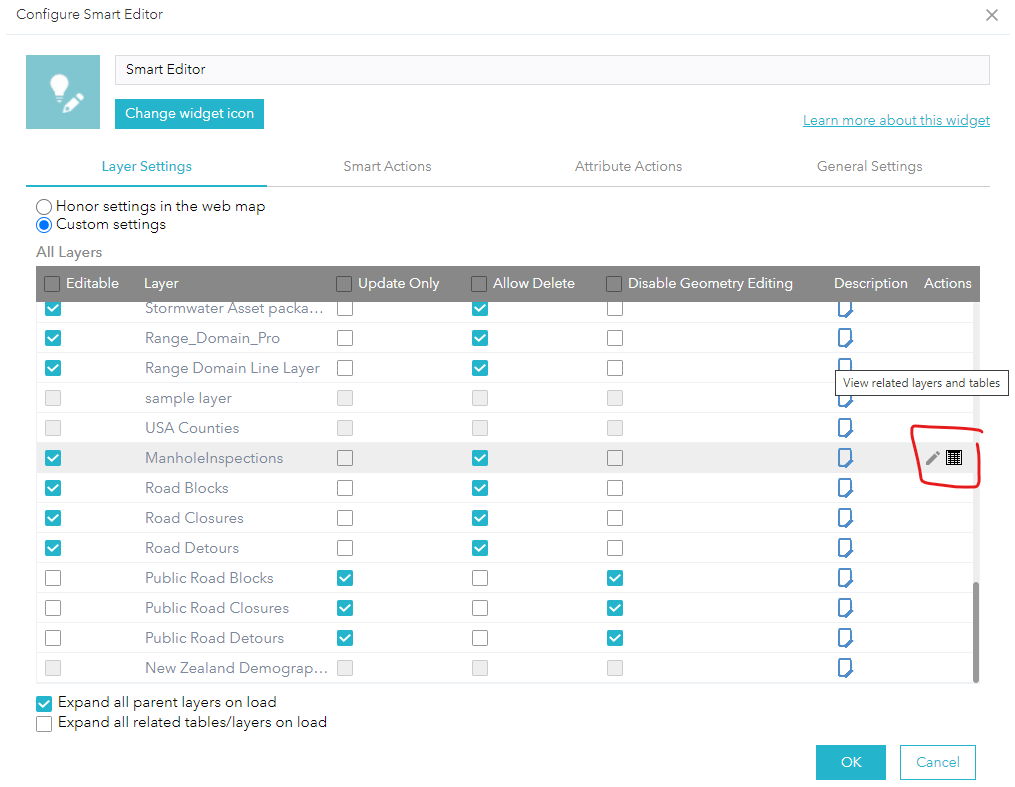Toggle Editable header checkbox for all layers
Viewport: 1015px width, 787px height.
tap(52, 283)
